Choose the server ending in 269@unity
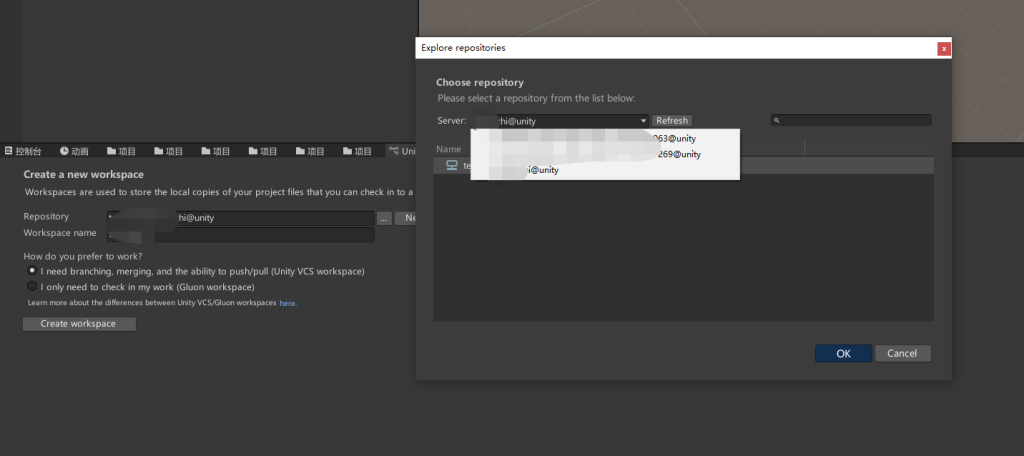 tap(678, 154)
